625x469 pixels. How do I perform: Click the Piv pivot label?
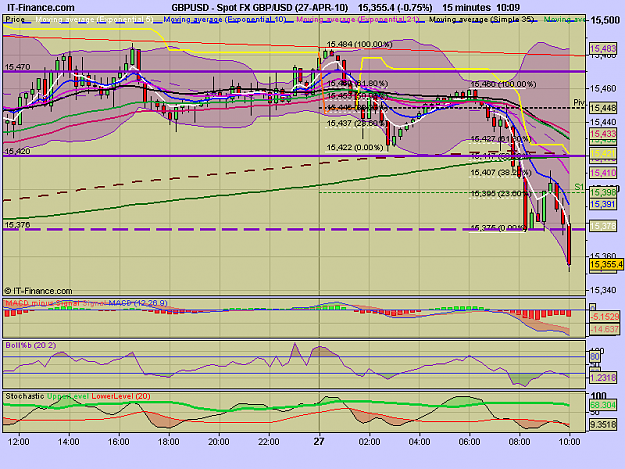(579, 102)
